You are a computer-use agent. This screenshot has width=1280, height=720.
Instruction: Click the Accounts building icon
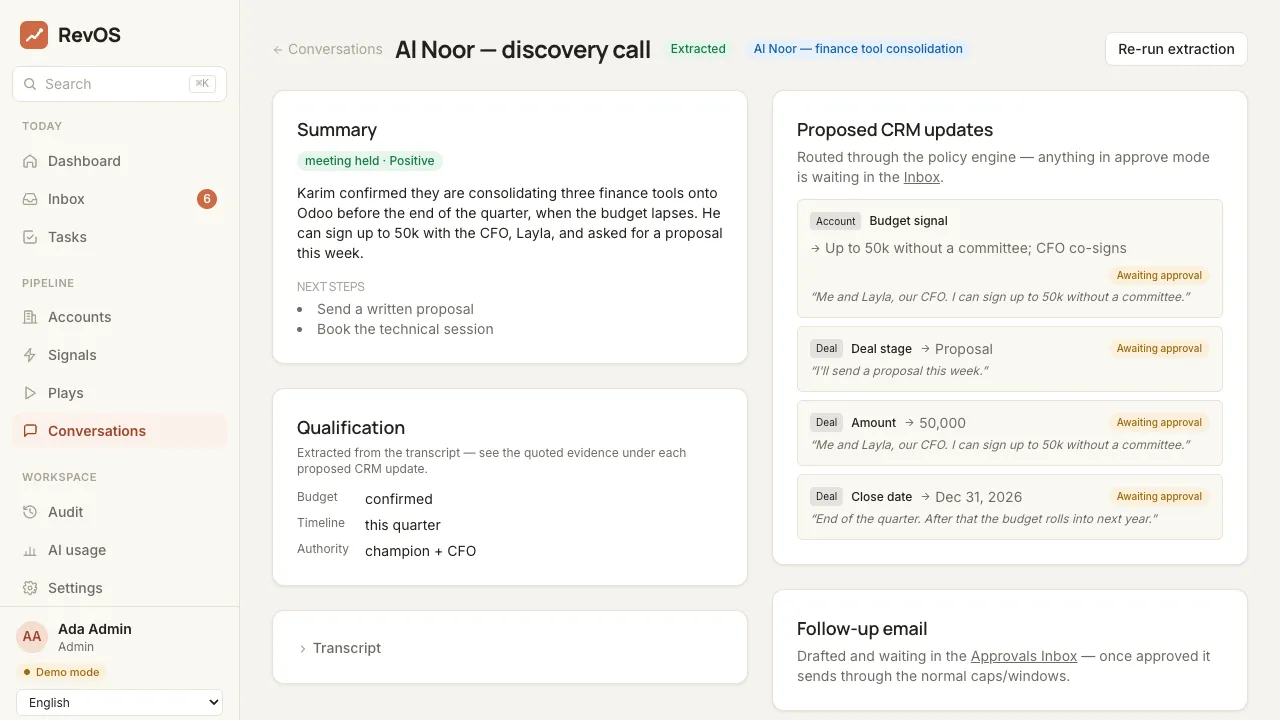pyautogui.click(x=30, y=317)
